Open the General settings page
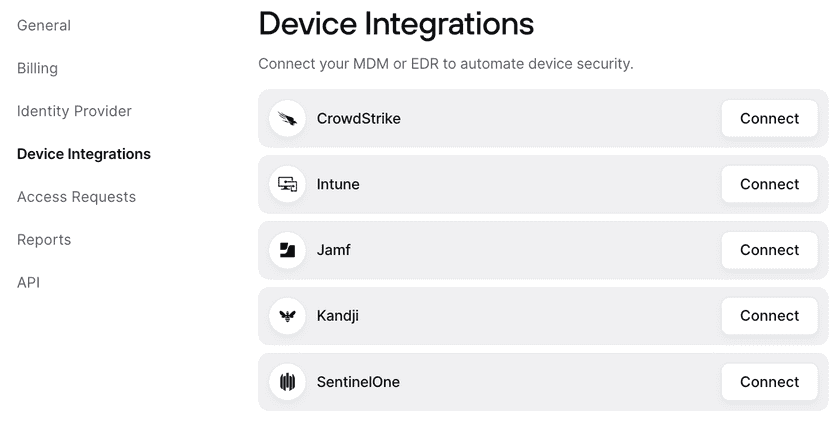The width and height of the screenshot is (840, 430). coord(44,25)
